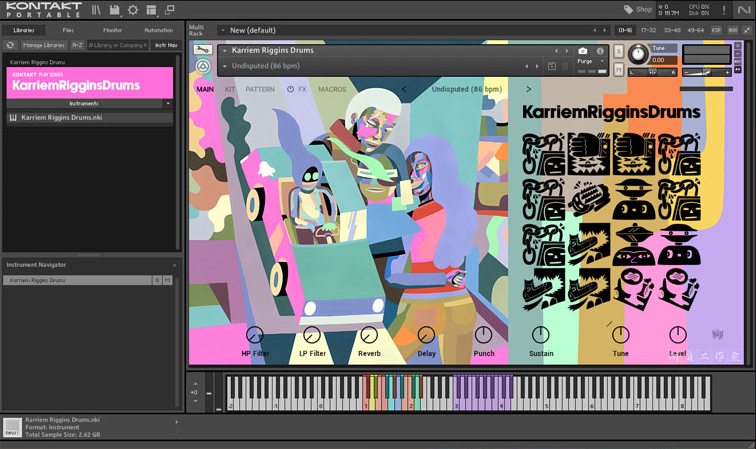
Task: Click the Shop tag icon
Action: click(628, 10)
